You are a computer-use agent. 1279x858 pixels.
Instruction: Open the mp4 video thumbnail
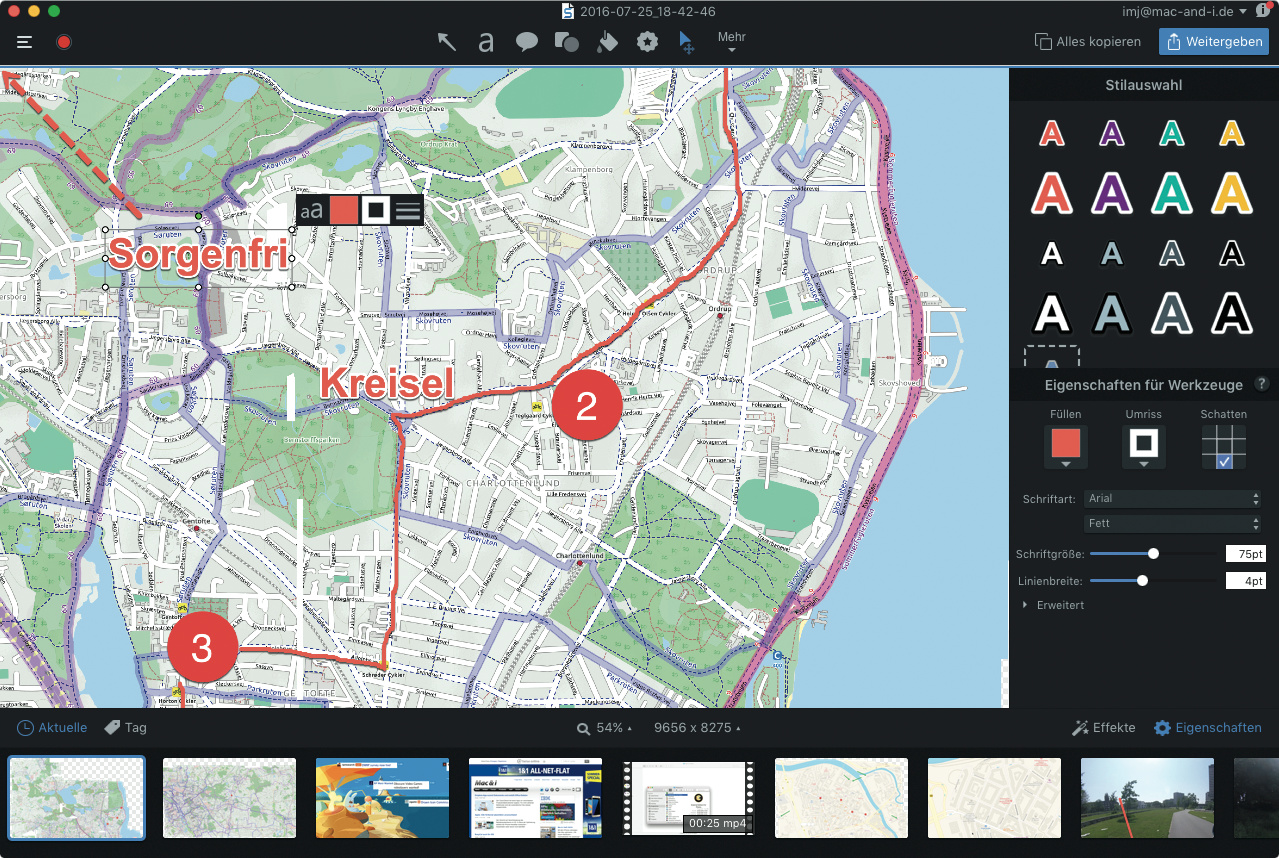[686, 797]
